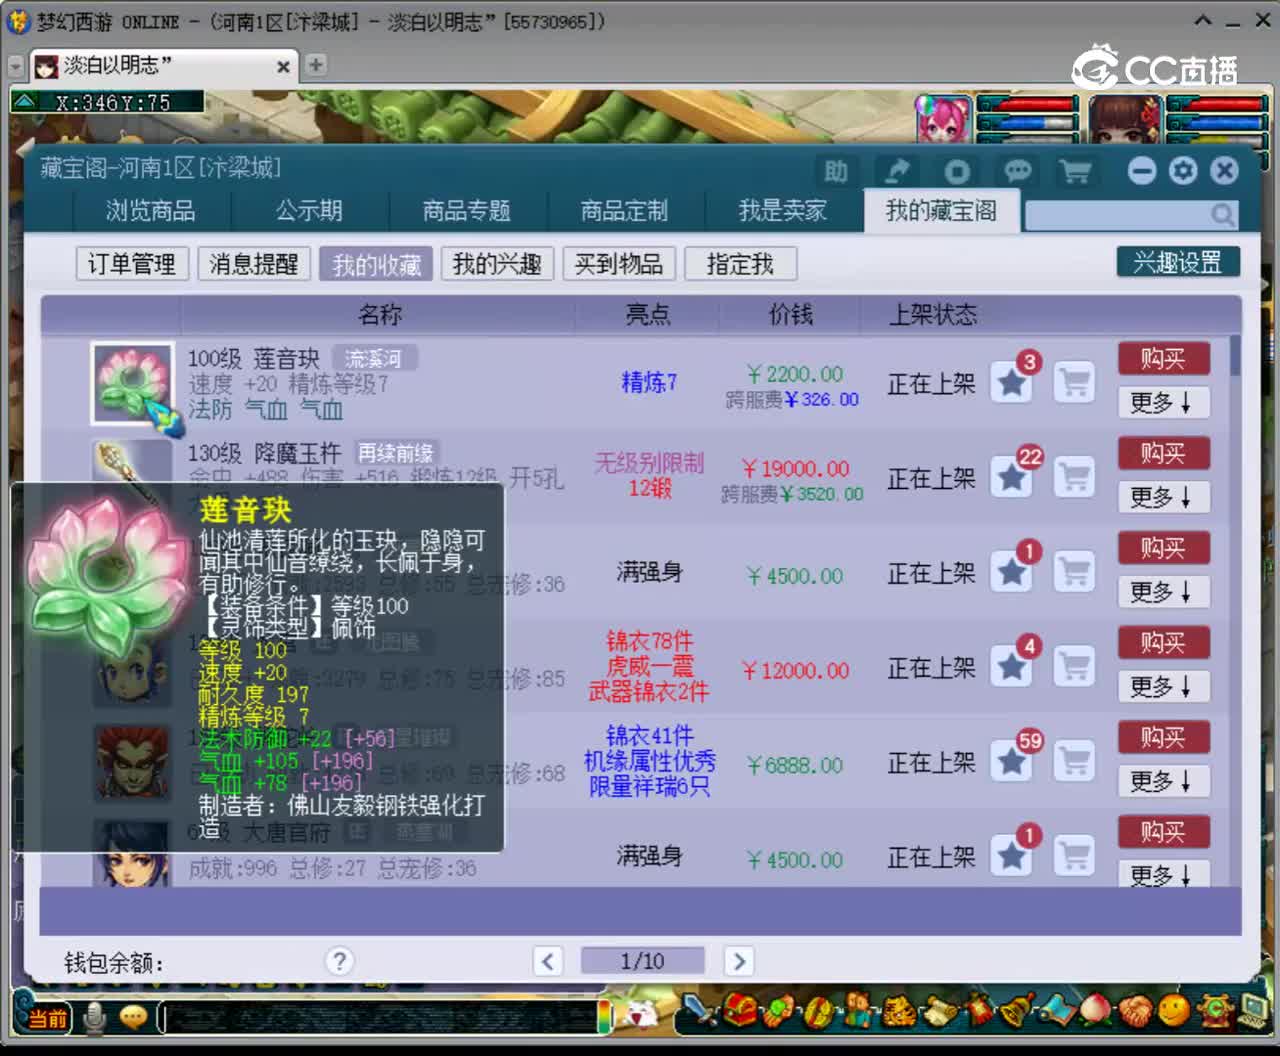The width and height of the screenshot is (1280, 1056).
Task: Add the ￥19000.00 item to cart
Action: tap(1075, 477)
